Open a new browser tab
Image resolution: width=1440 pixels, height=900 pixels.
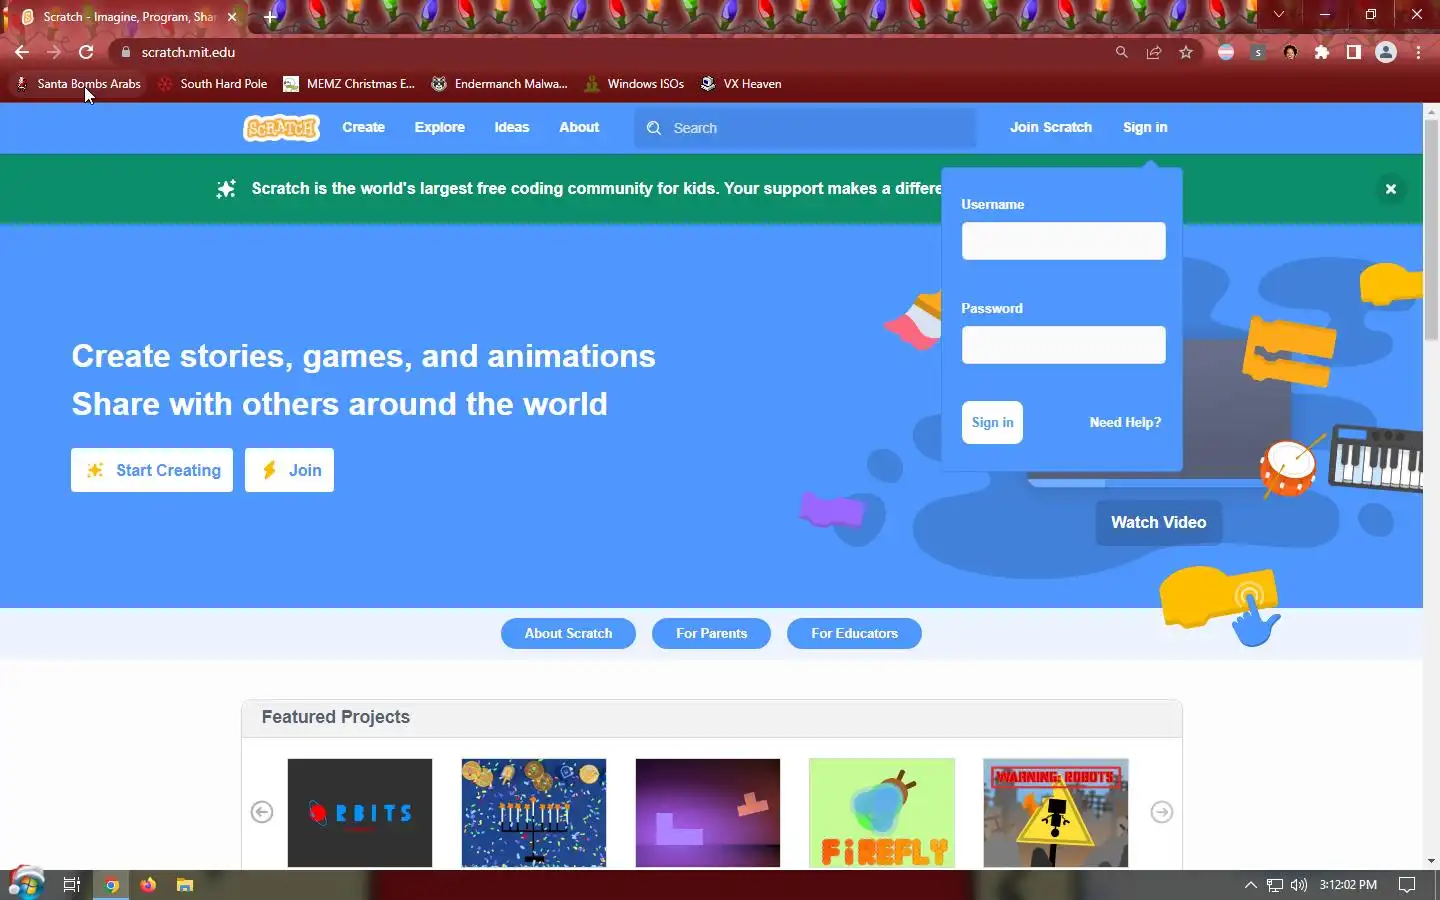click(269, 17)
